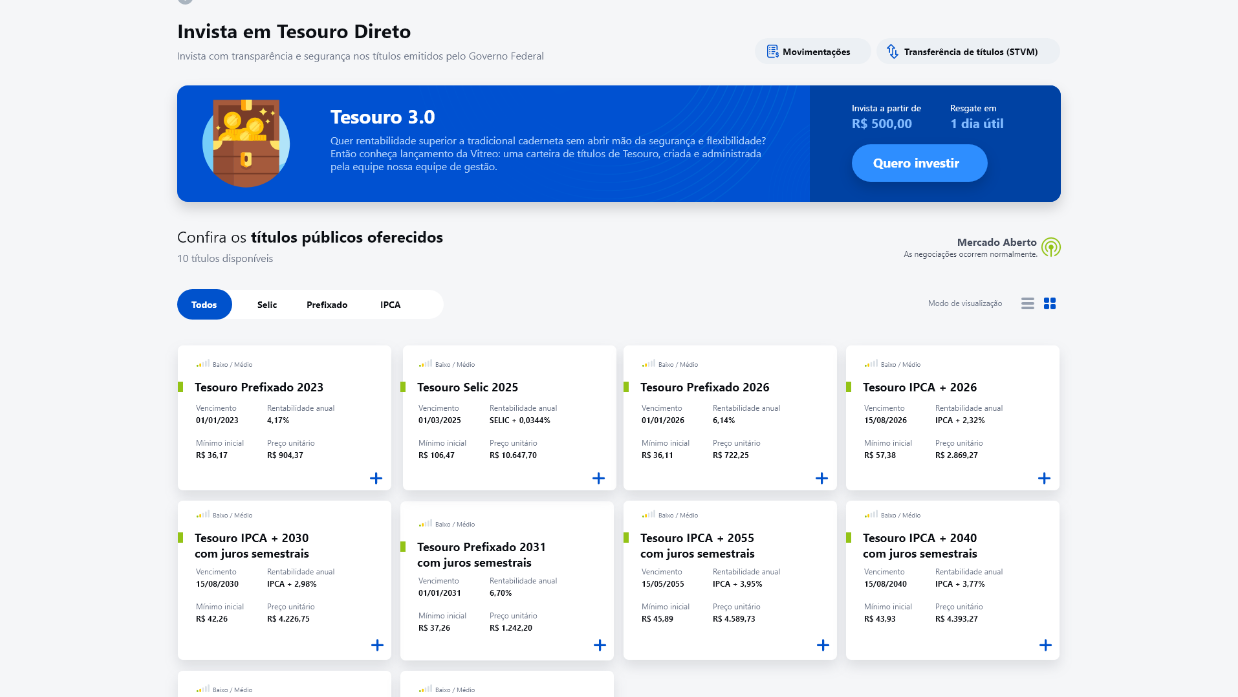The height and width of the screenshot is (697, 1238).
Task: Click the Mercado Aberto signal icon
Action: 1051,247
